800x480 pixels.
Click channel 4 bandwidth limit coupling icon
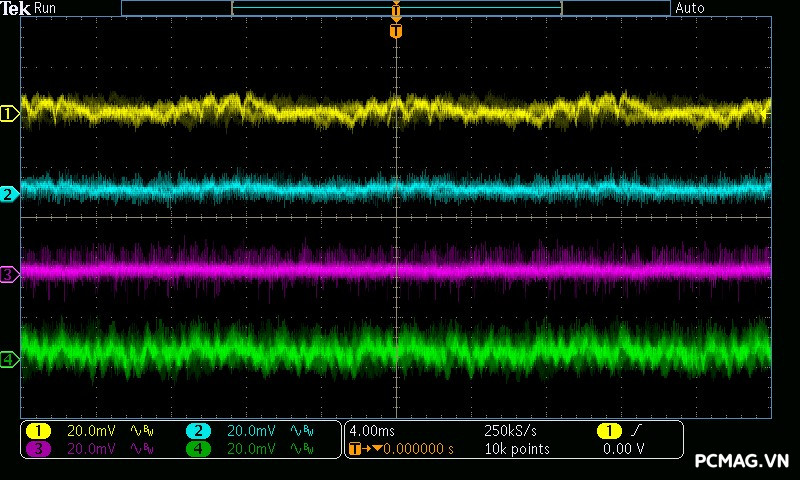point(301,449)
